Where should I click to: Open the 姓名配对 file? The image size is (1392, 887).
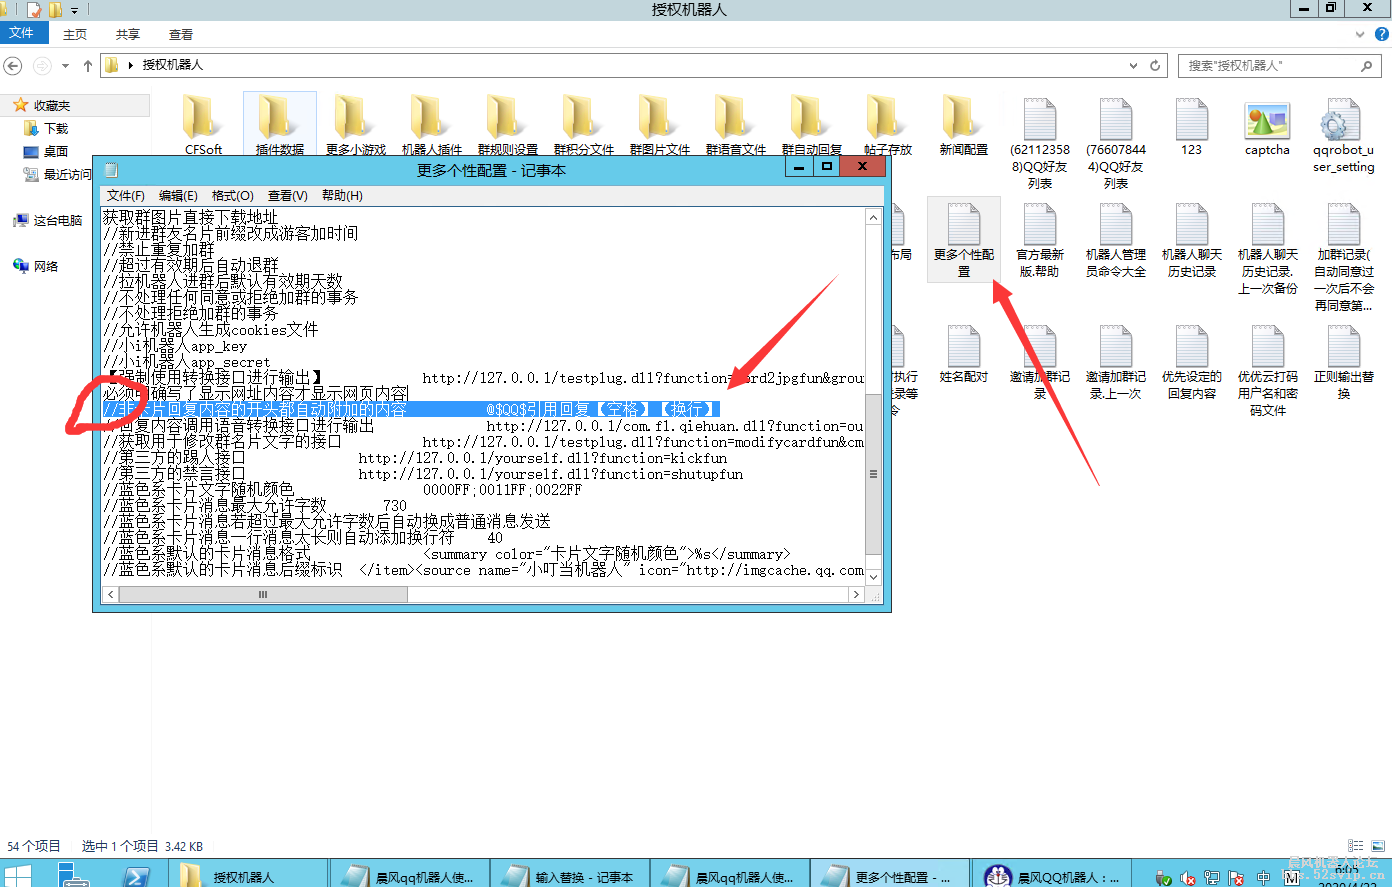point(963,350)
